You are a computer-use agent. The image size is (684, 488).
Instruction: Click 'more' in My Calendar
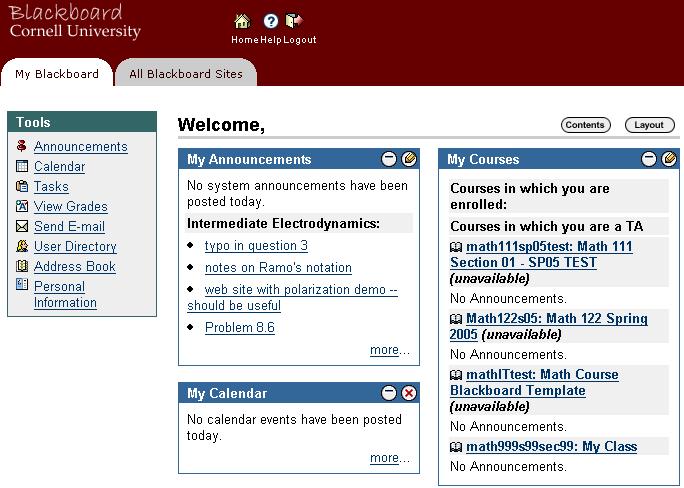coord(384,458)
